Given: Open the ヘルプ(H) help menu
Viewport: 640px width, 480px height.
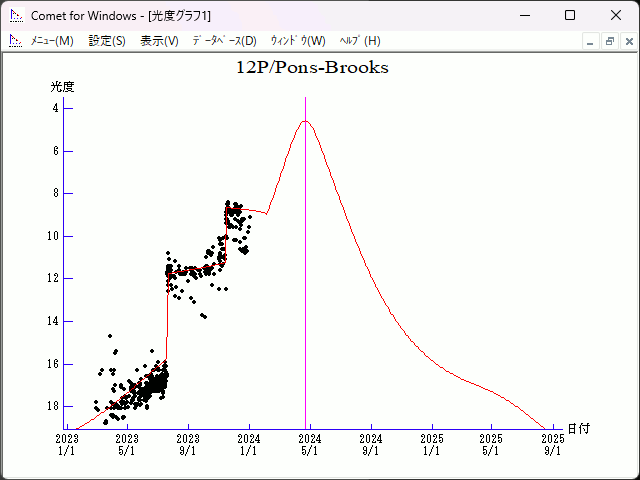Looking at the screenshot, I should [360, 41].
